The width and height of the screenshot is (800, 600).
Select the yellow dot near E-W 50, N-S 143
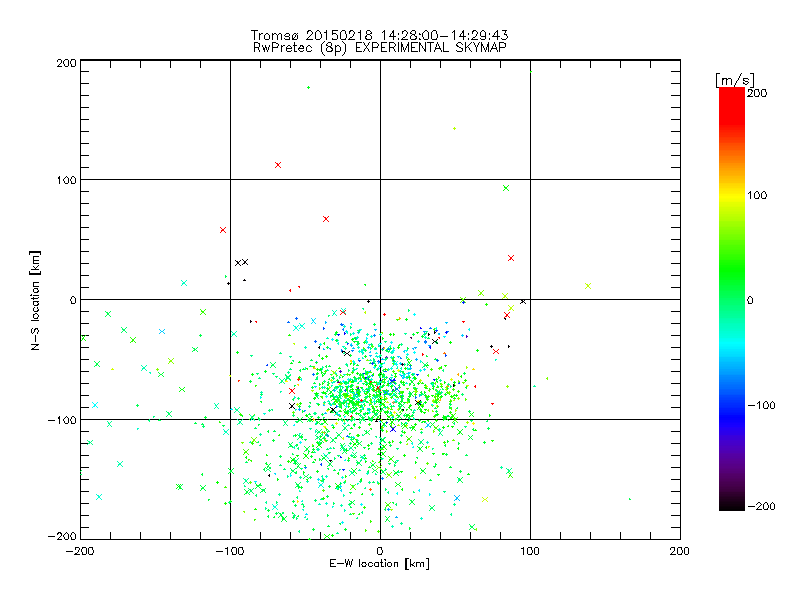coord(455,129)
